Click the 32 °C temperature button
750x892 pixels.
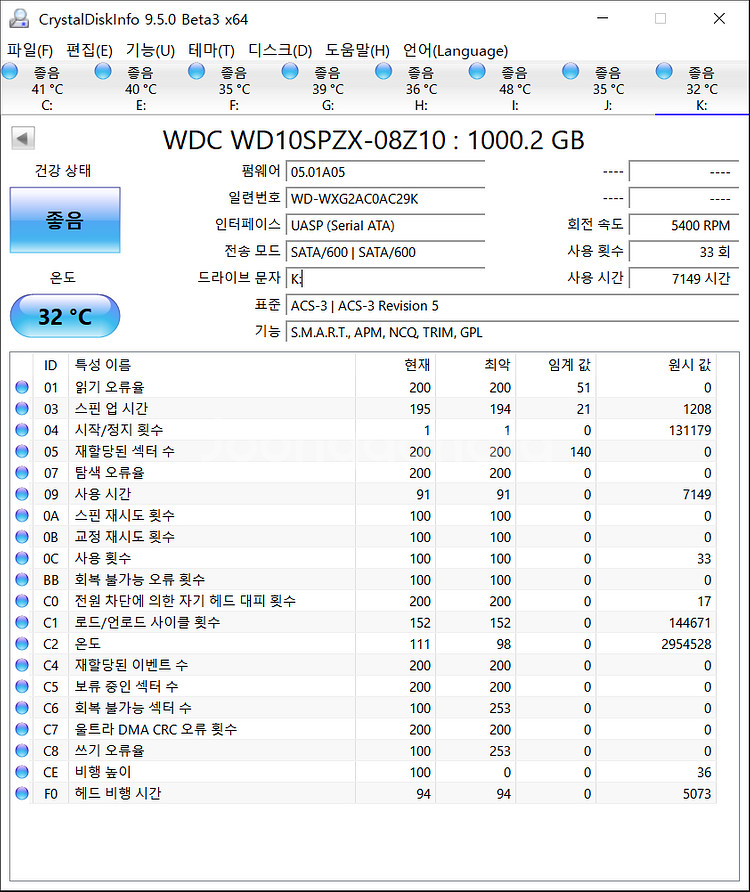point(65,316)
